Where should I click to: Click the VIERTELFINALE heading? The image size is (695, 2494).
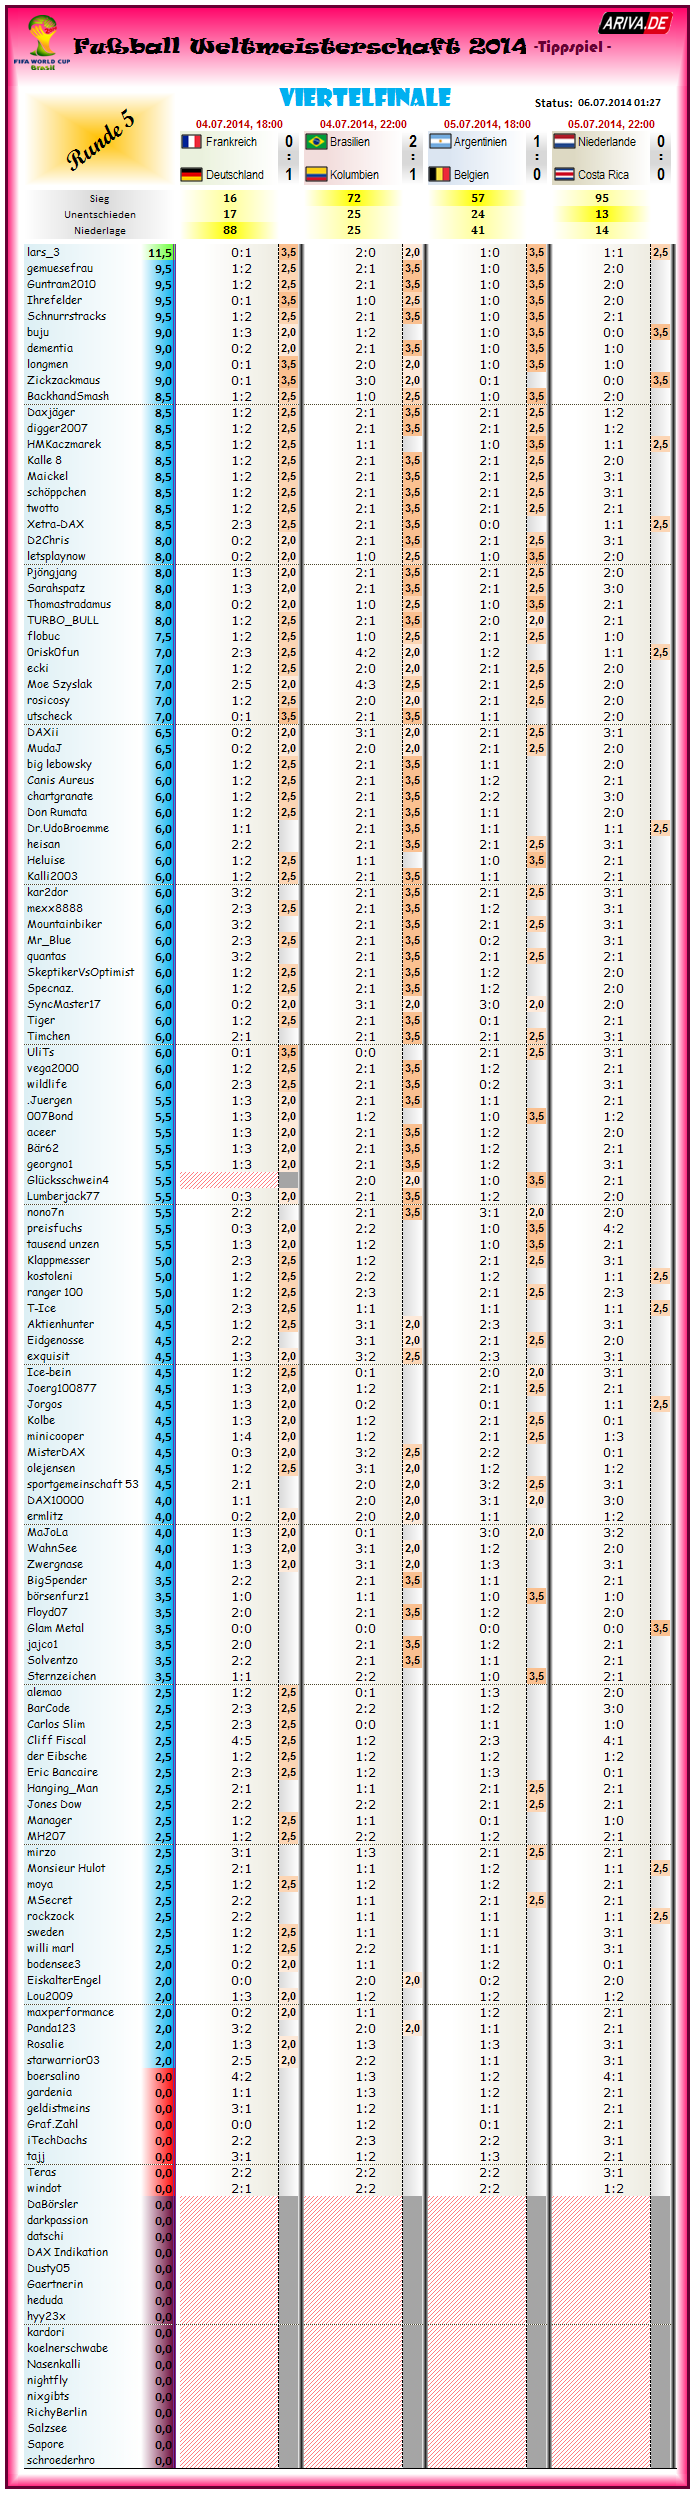(x=365, y=98)
